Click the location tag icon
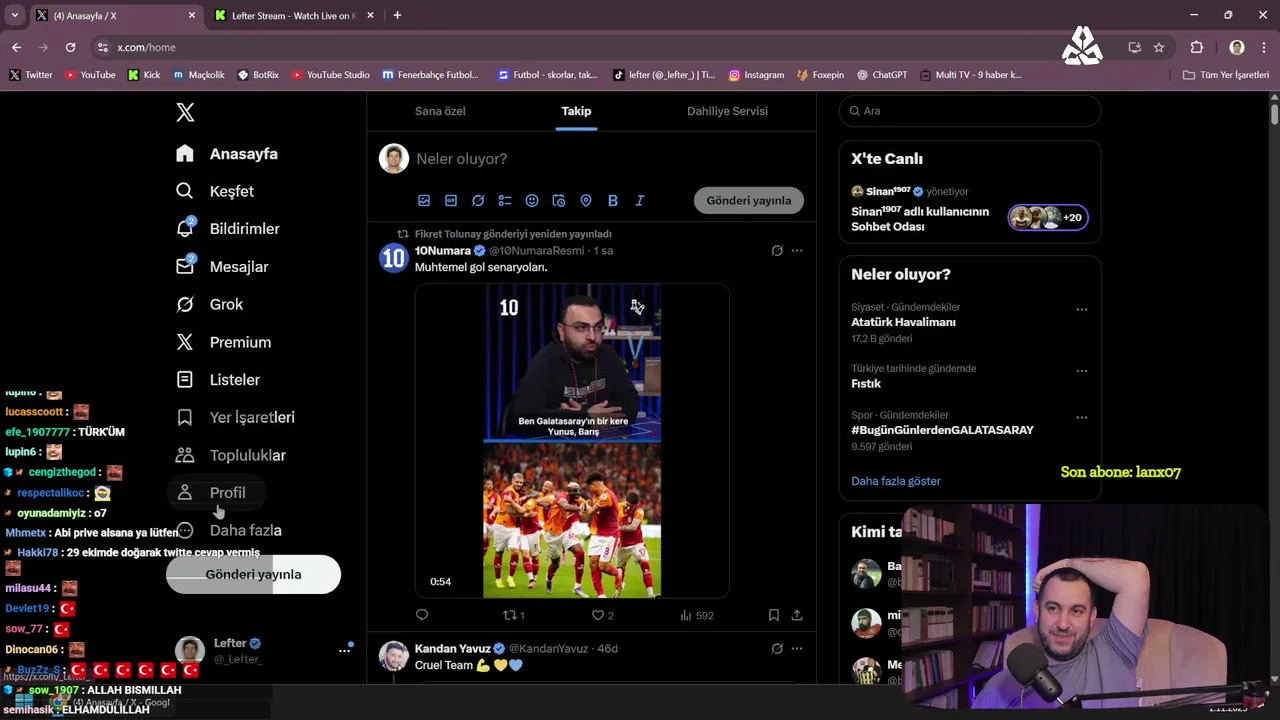1280x720 pixels. (x=586, y=201)
